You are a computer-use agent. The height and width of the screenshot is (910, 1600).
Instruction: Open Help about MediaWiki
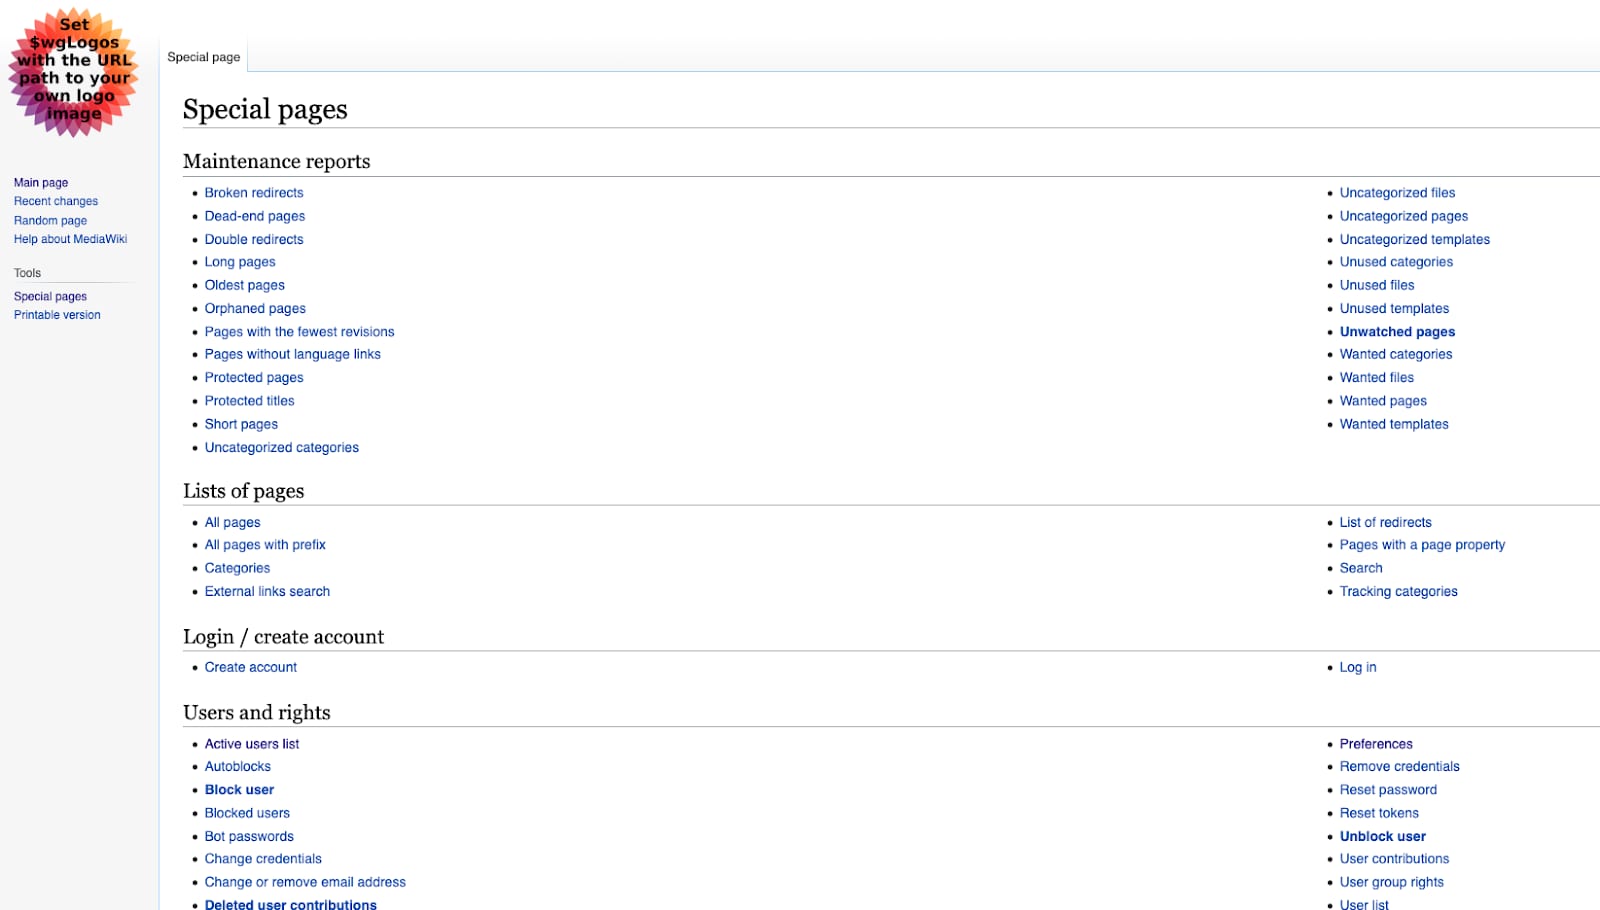(x=69, y=239)
